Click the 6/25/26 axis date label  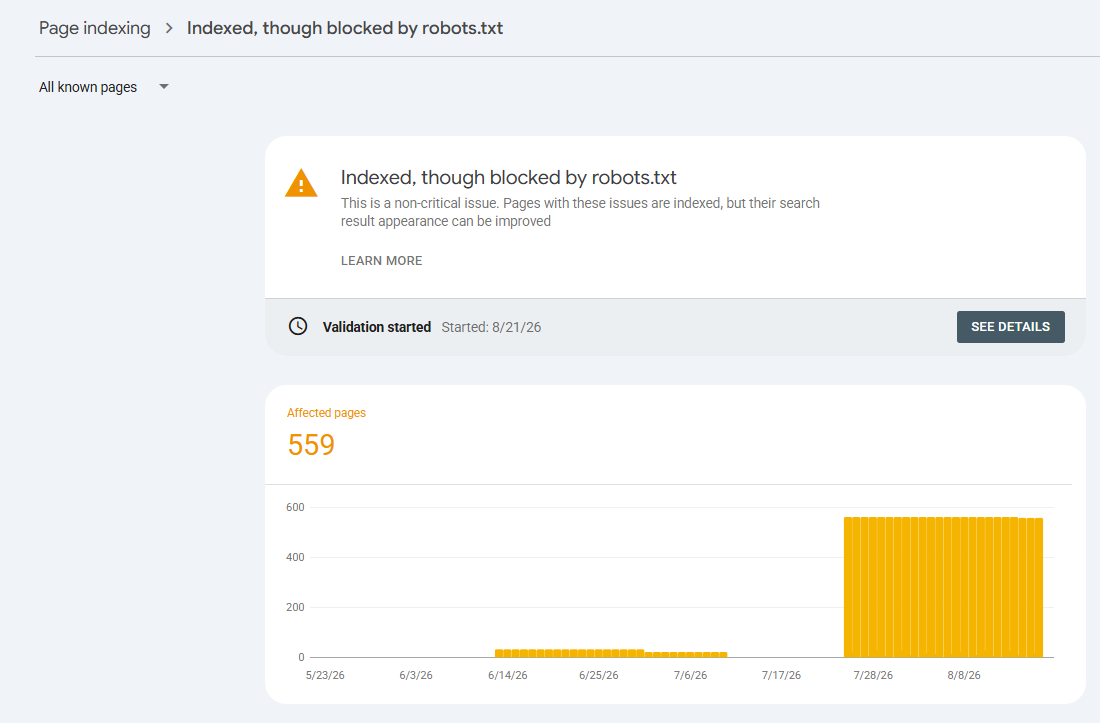coord(599,675)
